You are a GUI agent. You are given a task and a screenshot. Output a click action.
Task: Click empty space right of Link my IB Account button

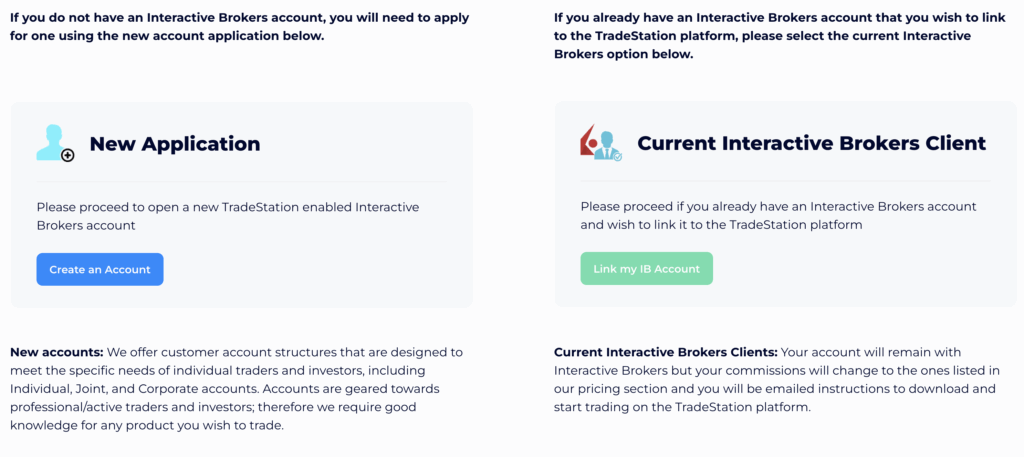pos(850,270)
